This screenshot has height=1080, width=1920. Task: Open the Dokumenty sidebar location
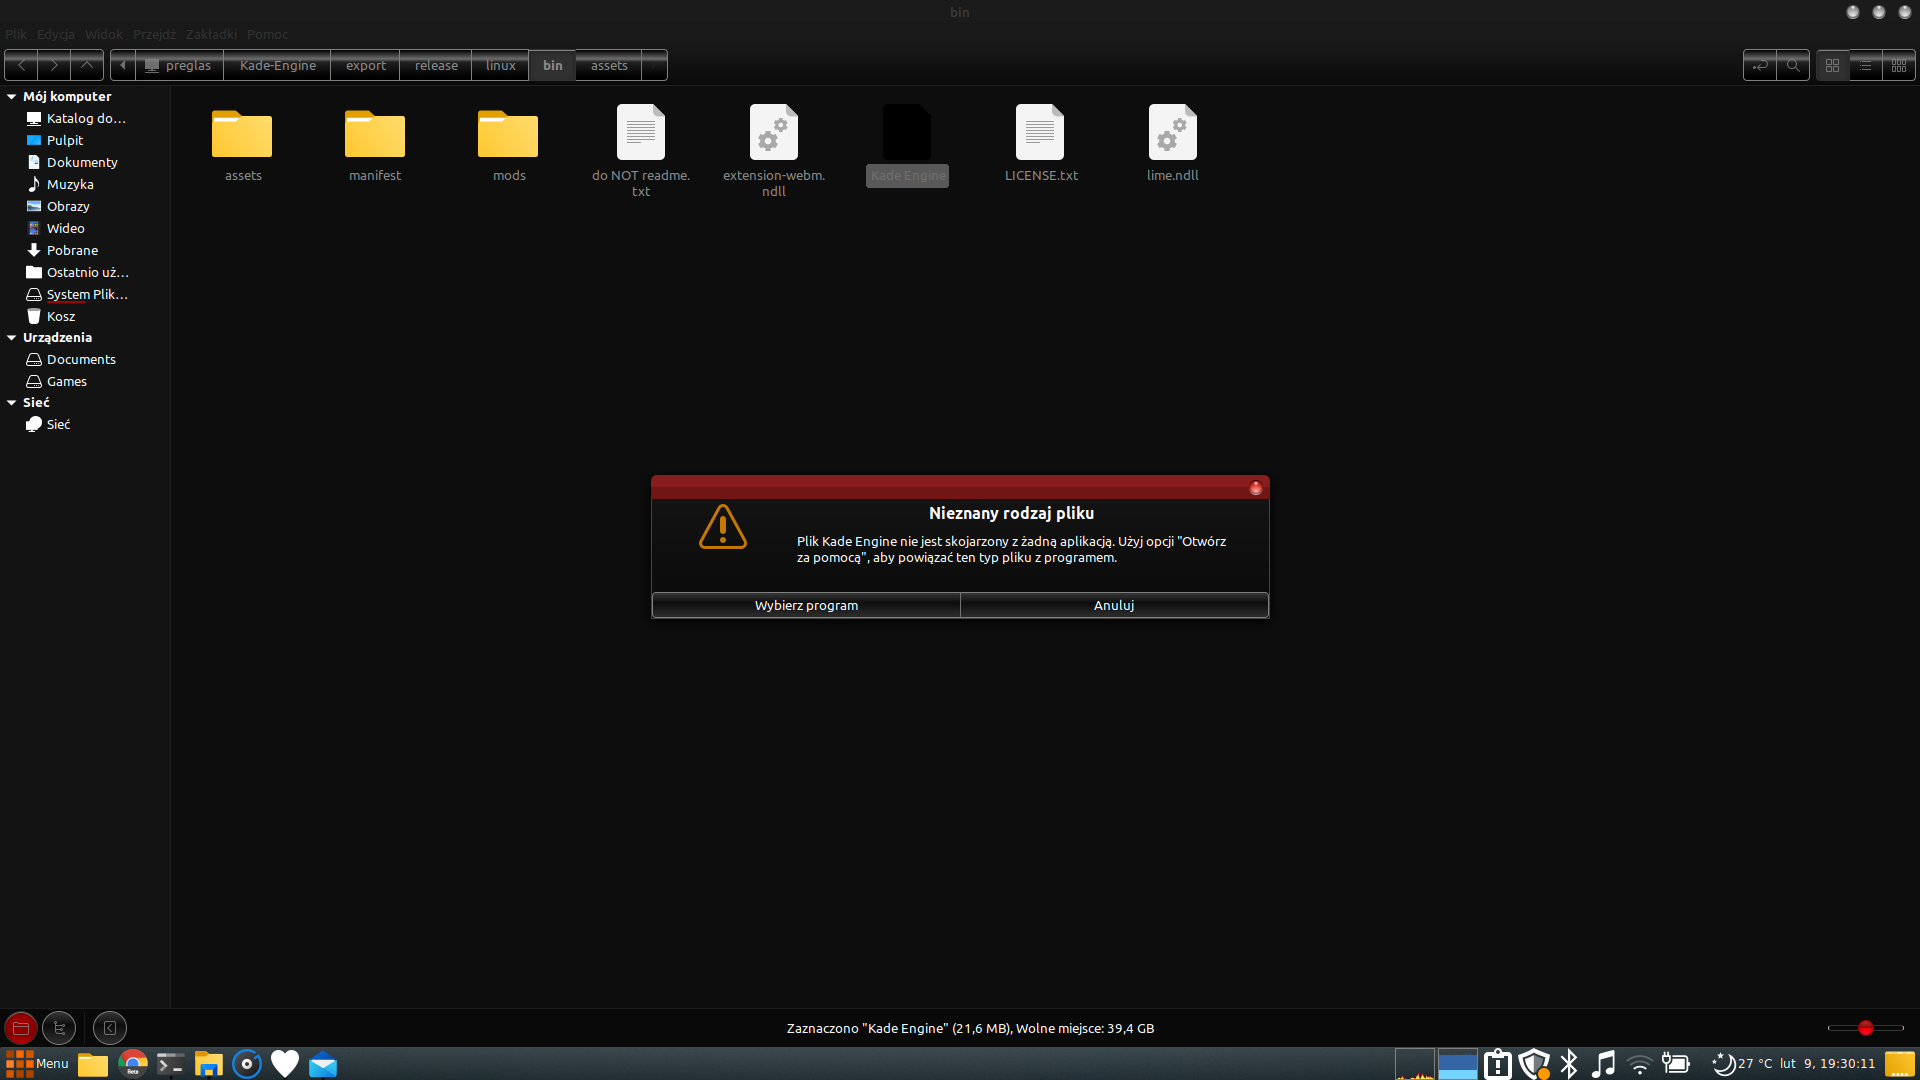[x=81, y=161]
